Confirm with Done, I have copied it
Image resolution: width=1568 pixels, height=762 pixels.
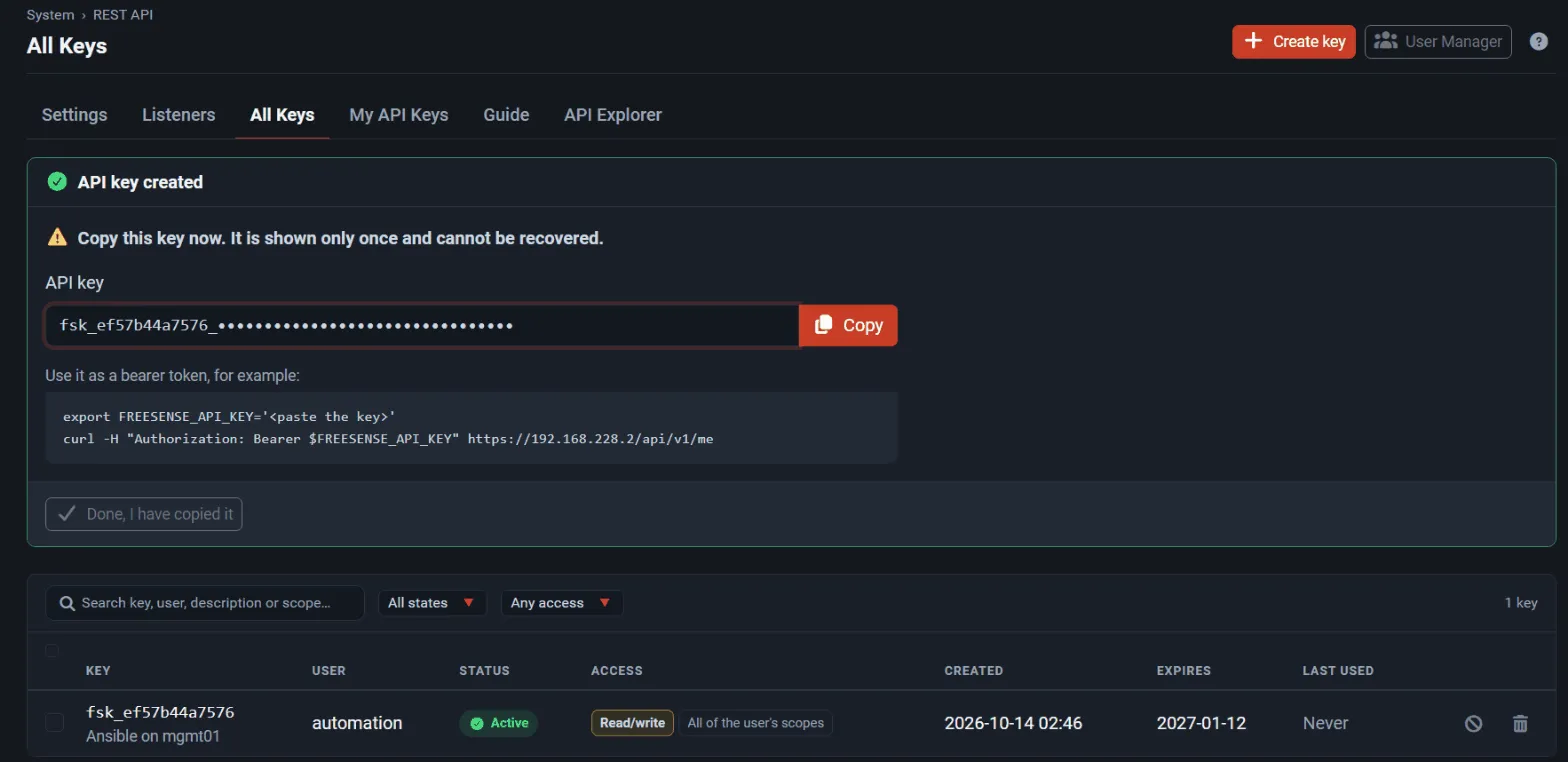[x=144, y=514]
